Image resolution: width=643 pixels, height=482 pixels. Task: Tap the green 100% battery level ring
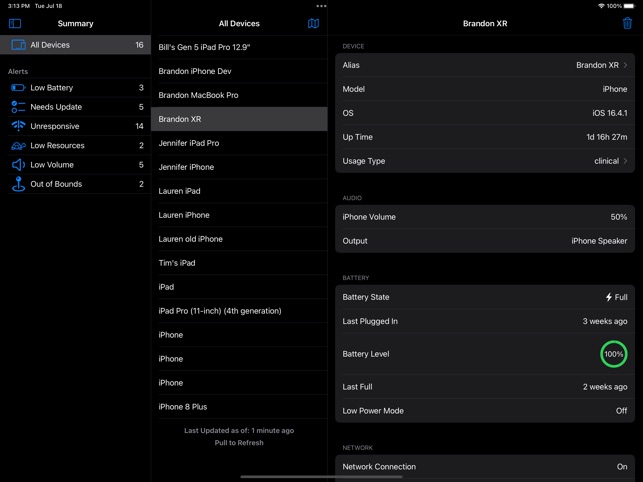click(x=613, y=354)
